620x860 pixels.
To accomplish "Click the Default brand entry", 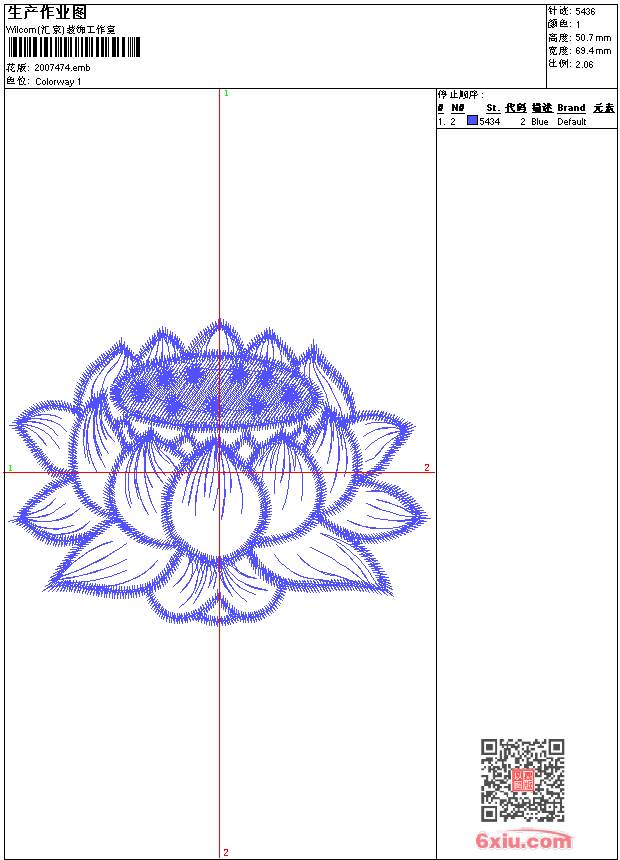I will pos(572,122).
